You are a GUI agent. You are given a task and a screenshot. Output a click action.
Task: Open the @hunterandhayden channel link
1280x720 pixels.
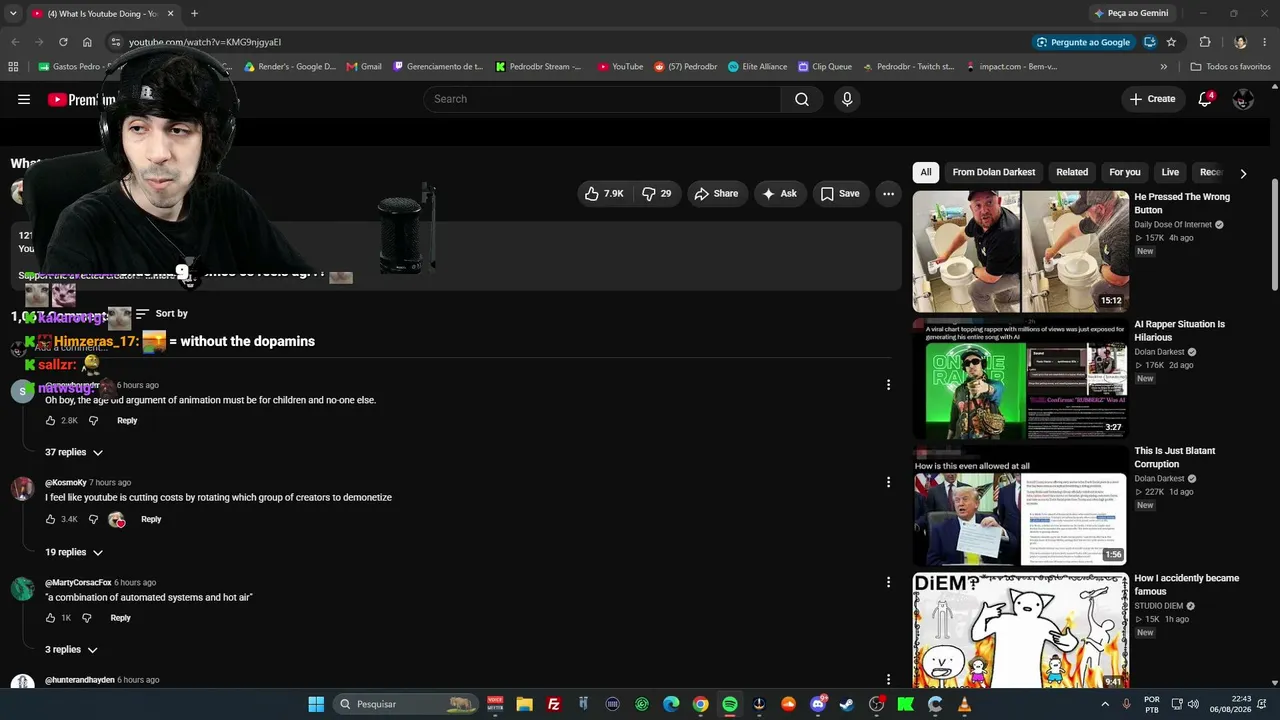click(80, 680)
